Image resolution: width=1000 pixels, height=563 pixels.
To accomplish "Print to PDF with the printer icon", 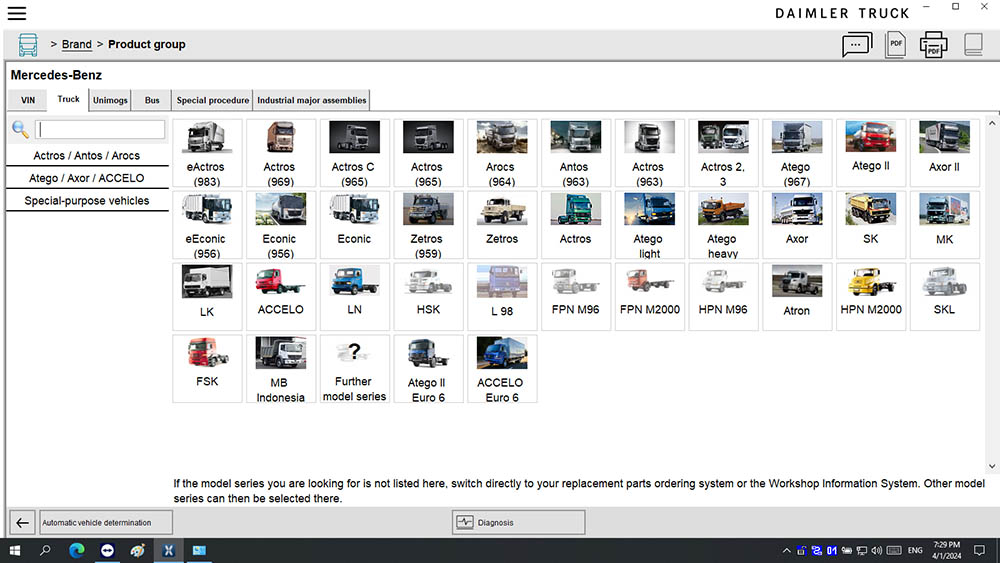I will tap(933, 45).
